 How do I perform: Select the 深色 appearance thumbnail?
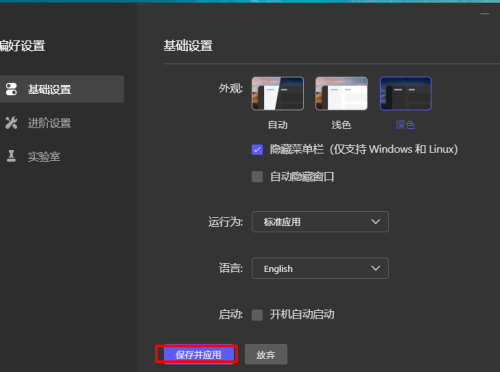[406, 93]
